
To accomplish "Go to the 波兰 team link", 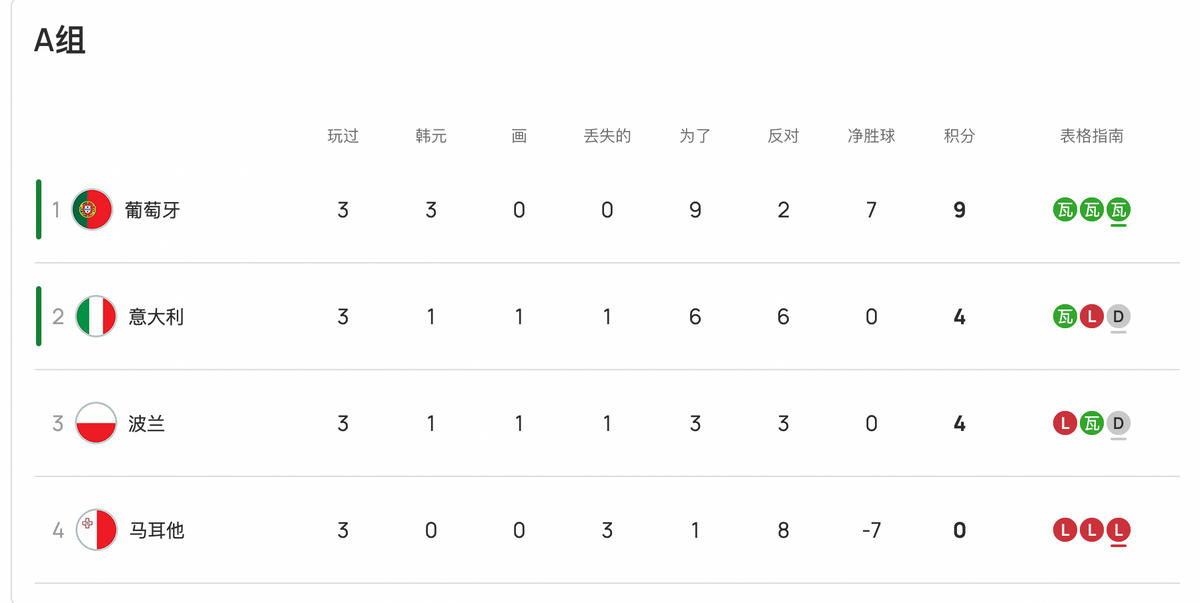I will 147,423.
